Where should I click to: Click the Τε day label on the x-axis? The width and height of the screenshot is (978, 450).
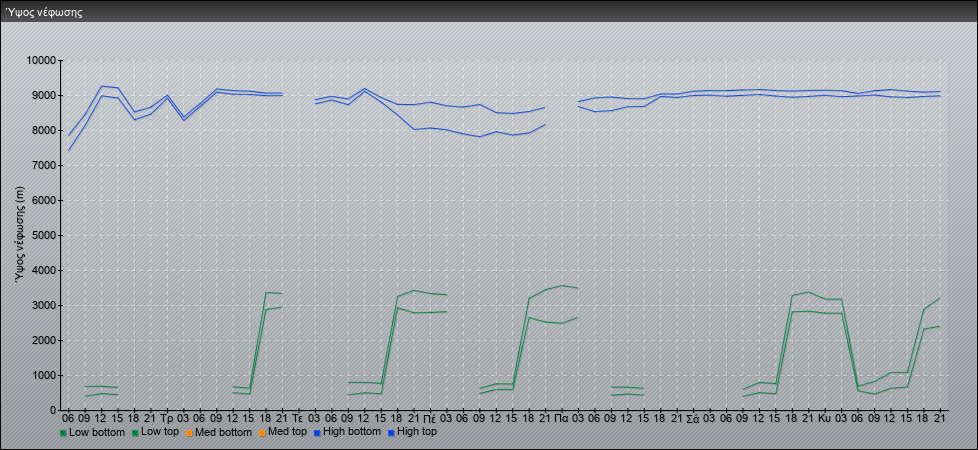coord(297,417)
